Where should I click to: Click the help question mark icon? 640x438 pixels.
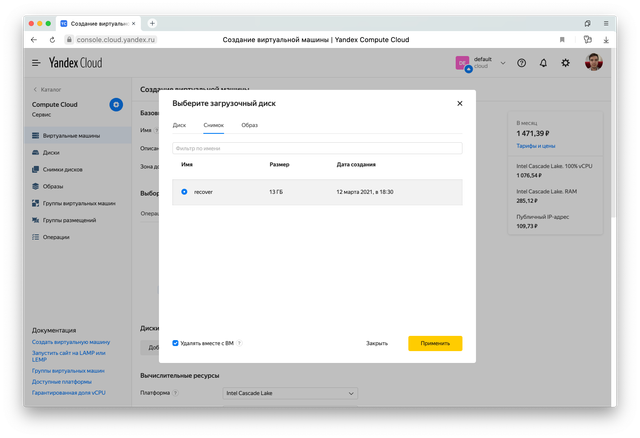521,62
